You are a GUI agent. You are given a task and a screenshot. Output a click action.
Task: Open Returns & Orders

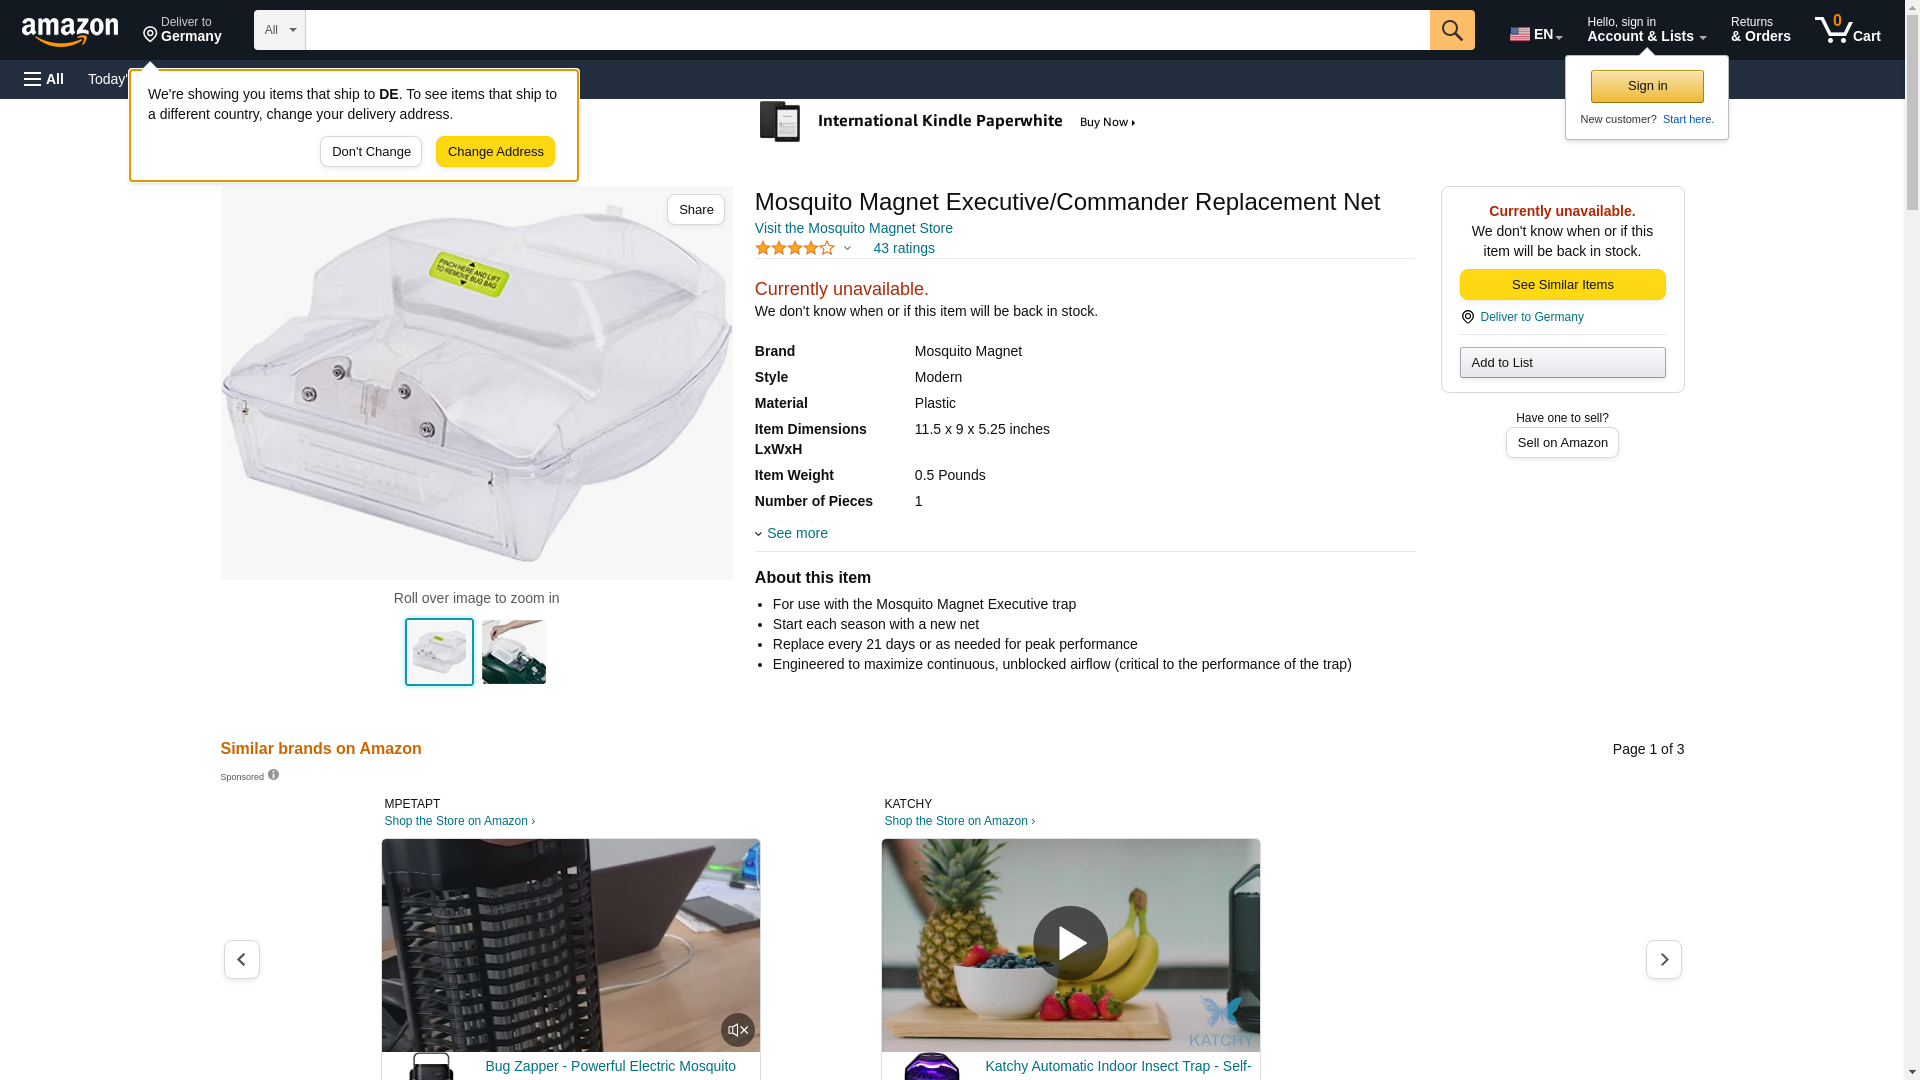pos(1760,30)
